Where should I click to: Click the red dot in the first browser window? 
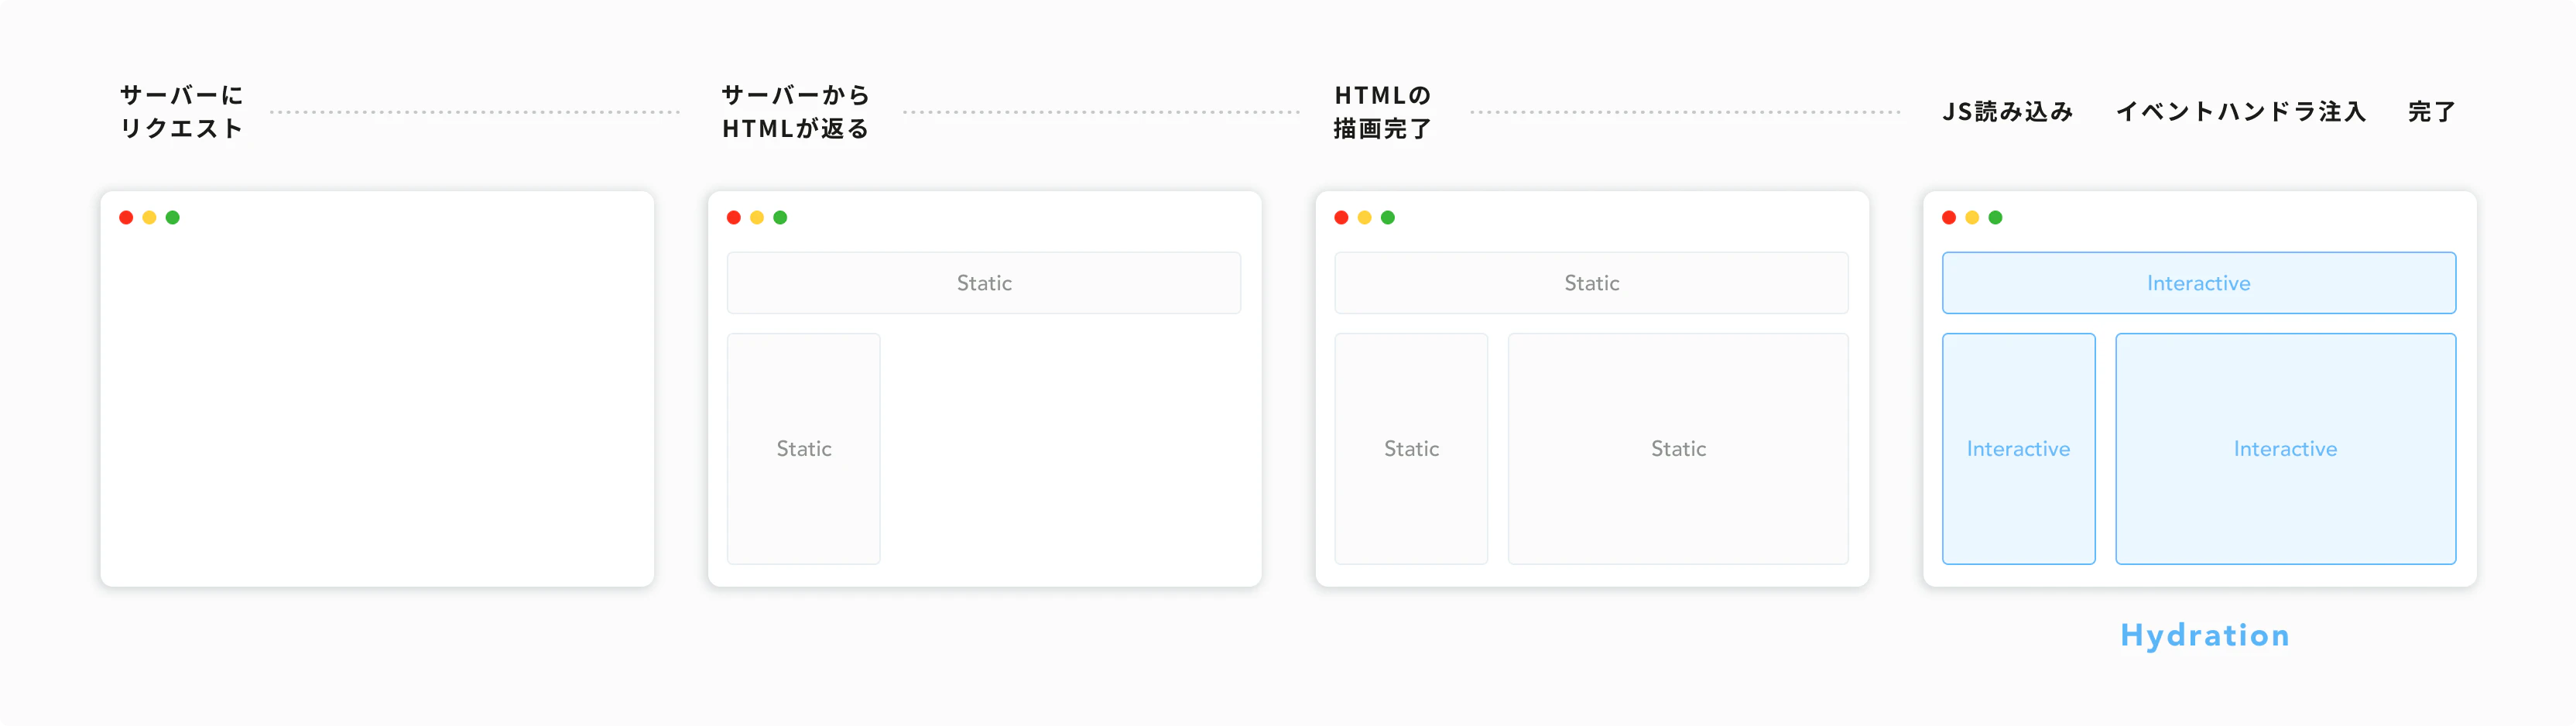pos(126,217)
